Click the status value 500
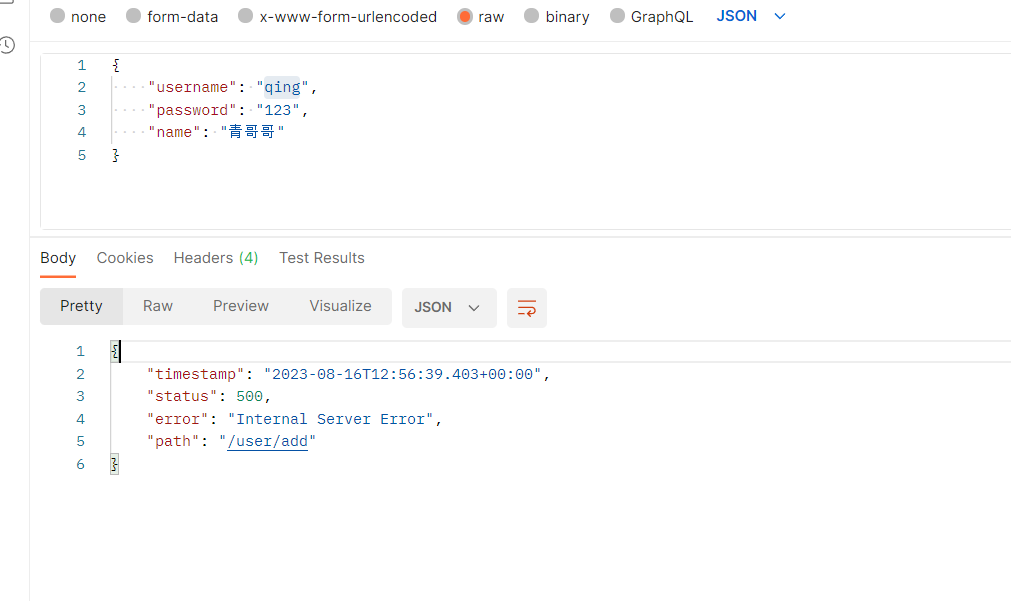1011x601 pixels. (250, 397)
